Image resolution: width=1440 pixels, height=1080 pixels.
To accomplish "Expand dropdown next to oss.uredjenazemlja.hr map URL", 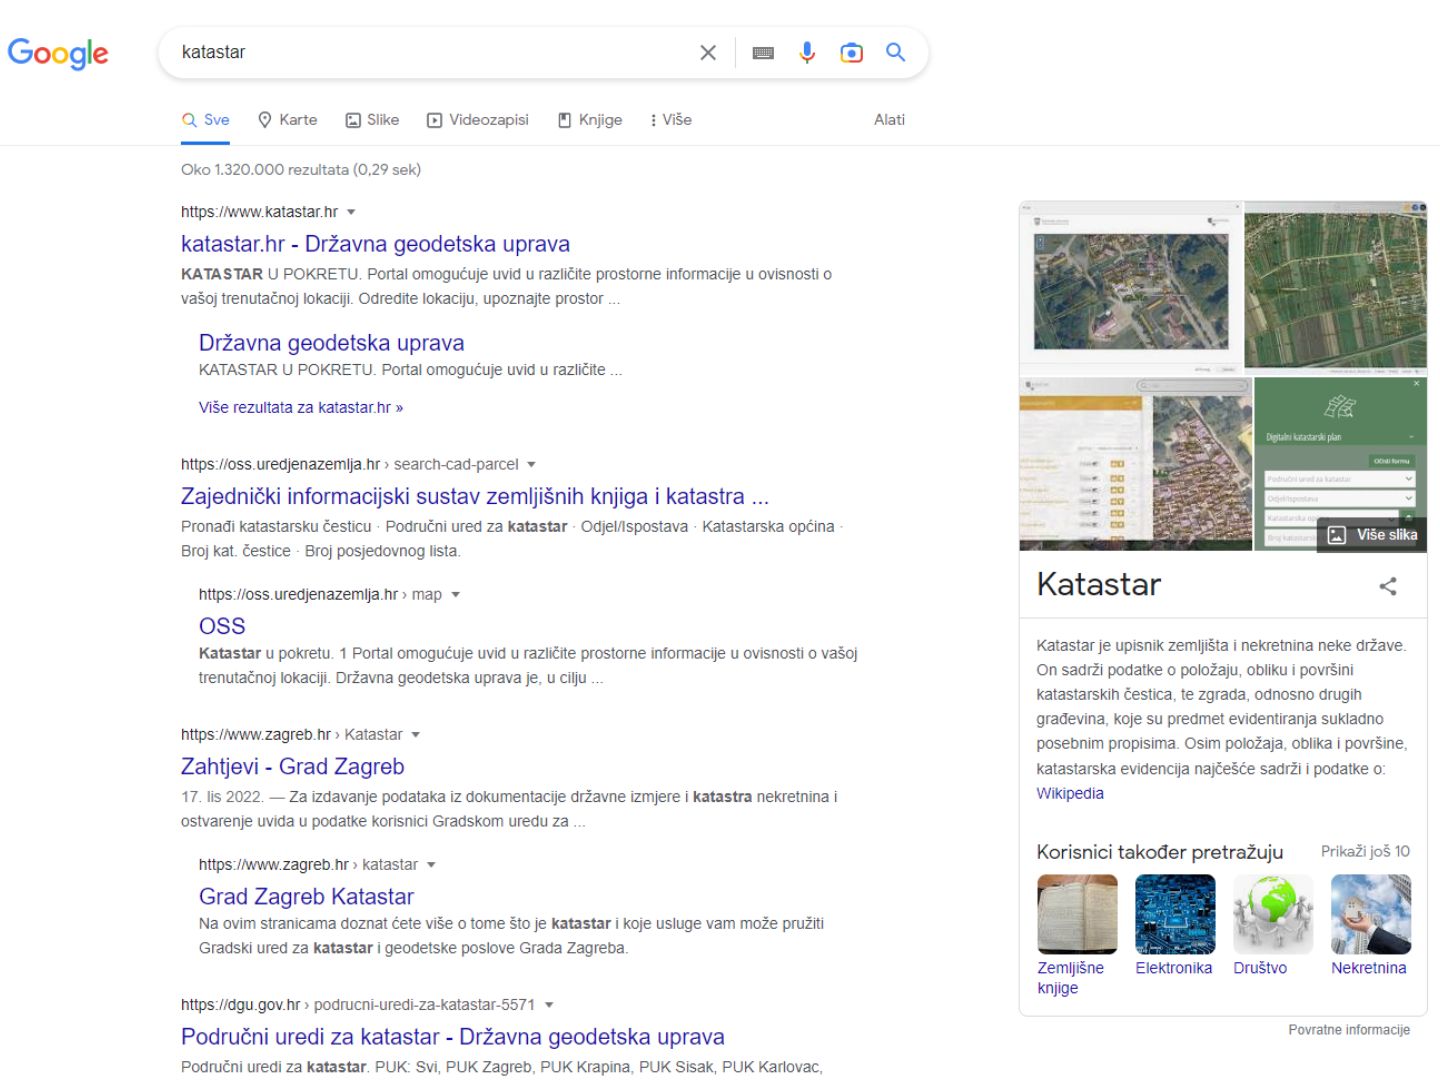I will click(455, 594).
